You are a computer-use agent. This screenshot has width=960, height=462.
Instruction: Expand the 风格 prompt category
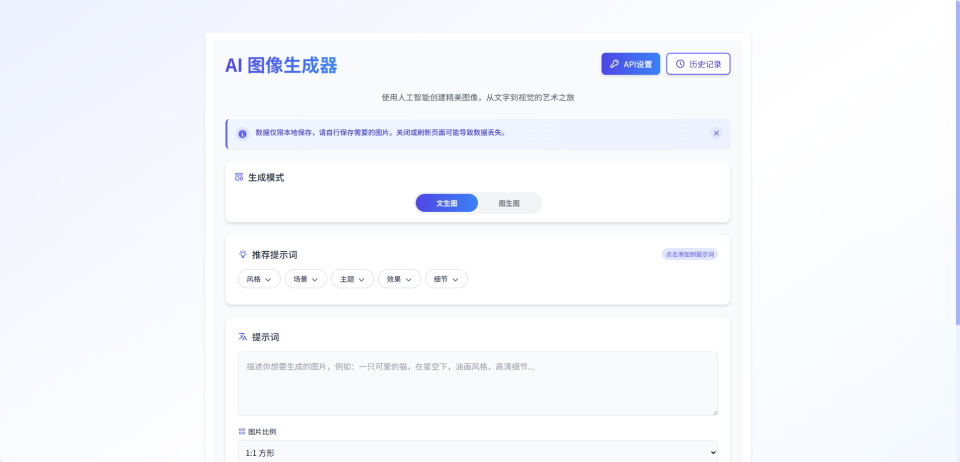259,279
